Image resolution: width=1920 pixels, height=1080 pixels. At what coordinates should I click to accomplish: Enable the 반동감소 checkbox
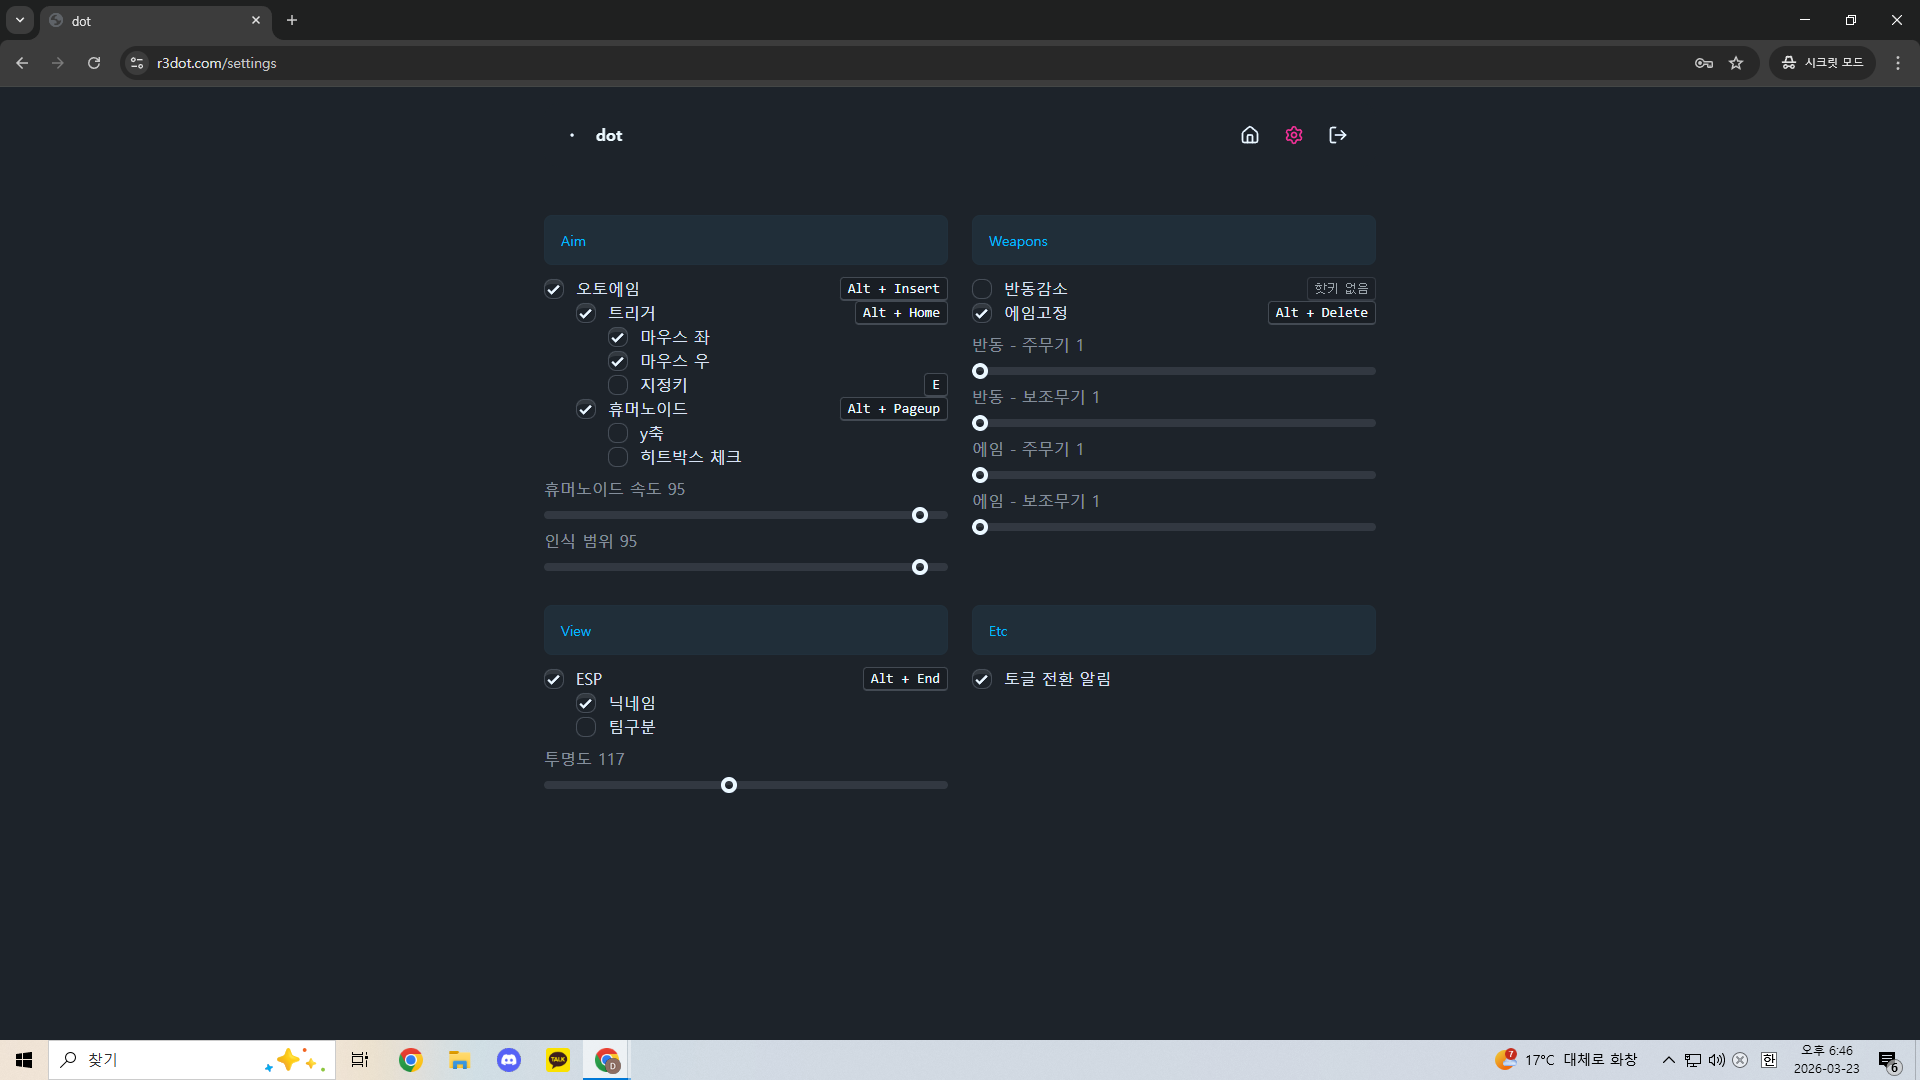(982, 289)
